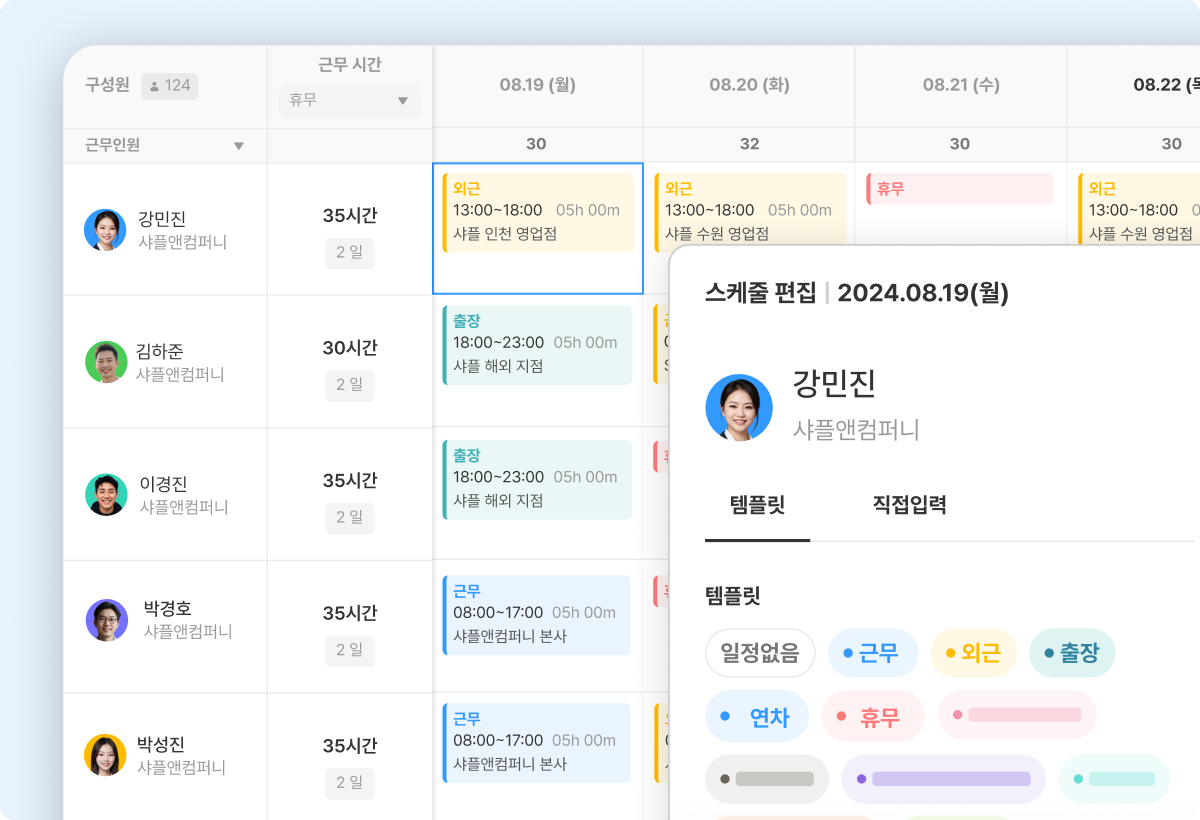Image resolution: width=1200 pixels, height=820 pixels.
Task: Click the 박경호 name in member list
Action: 167,608
